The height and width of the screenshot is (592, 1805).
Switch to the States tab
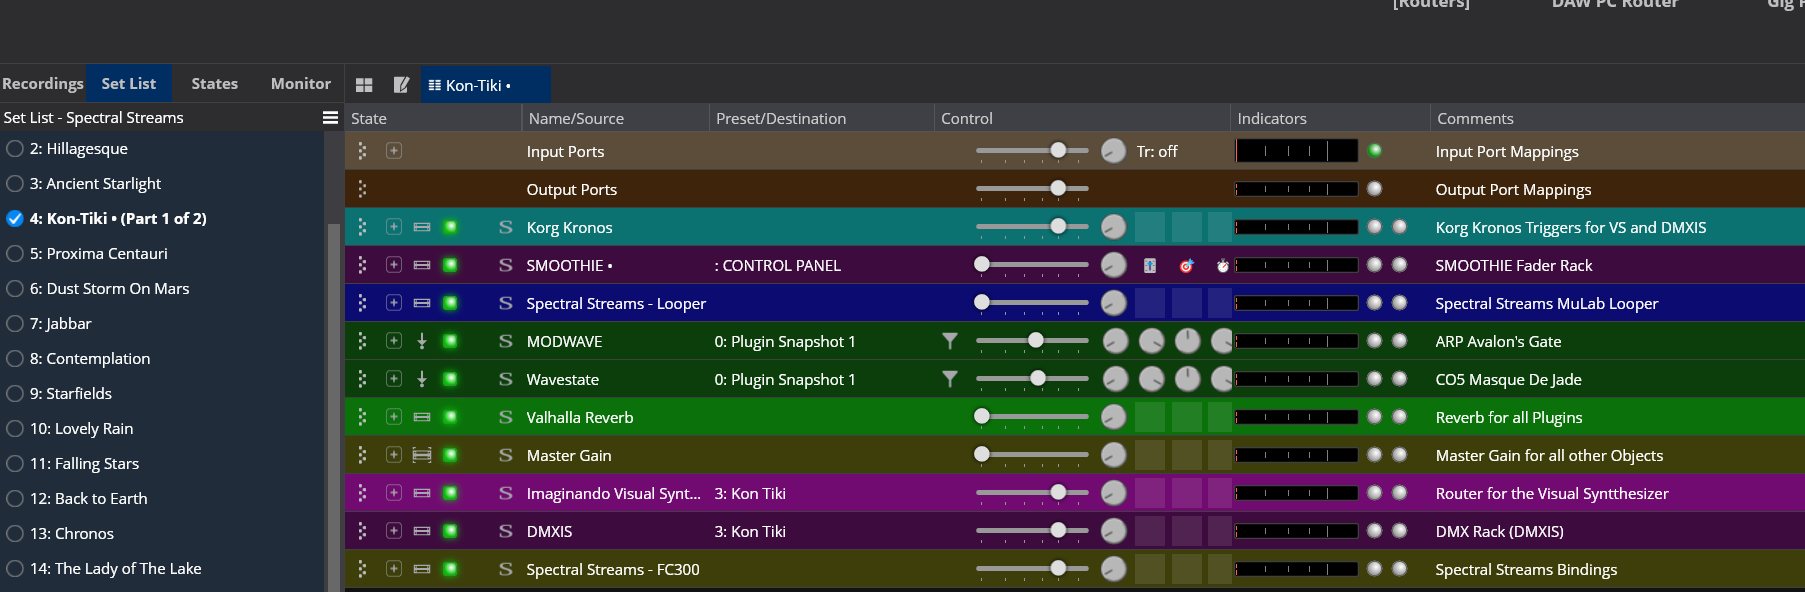point(214,84)
